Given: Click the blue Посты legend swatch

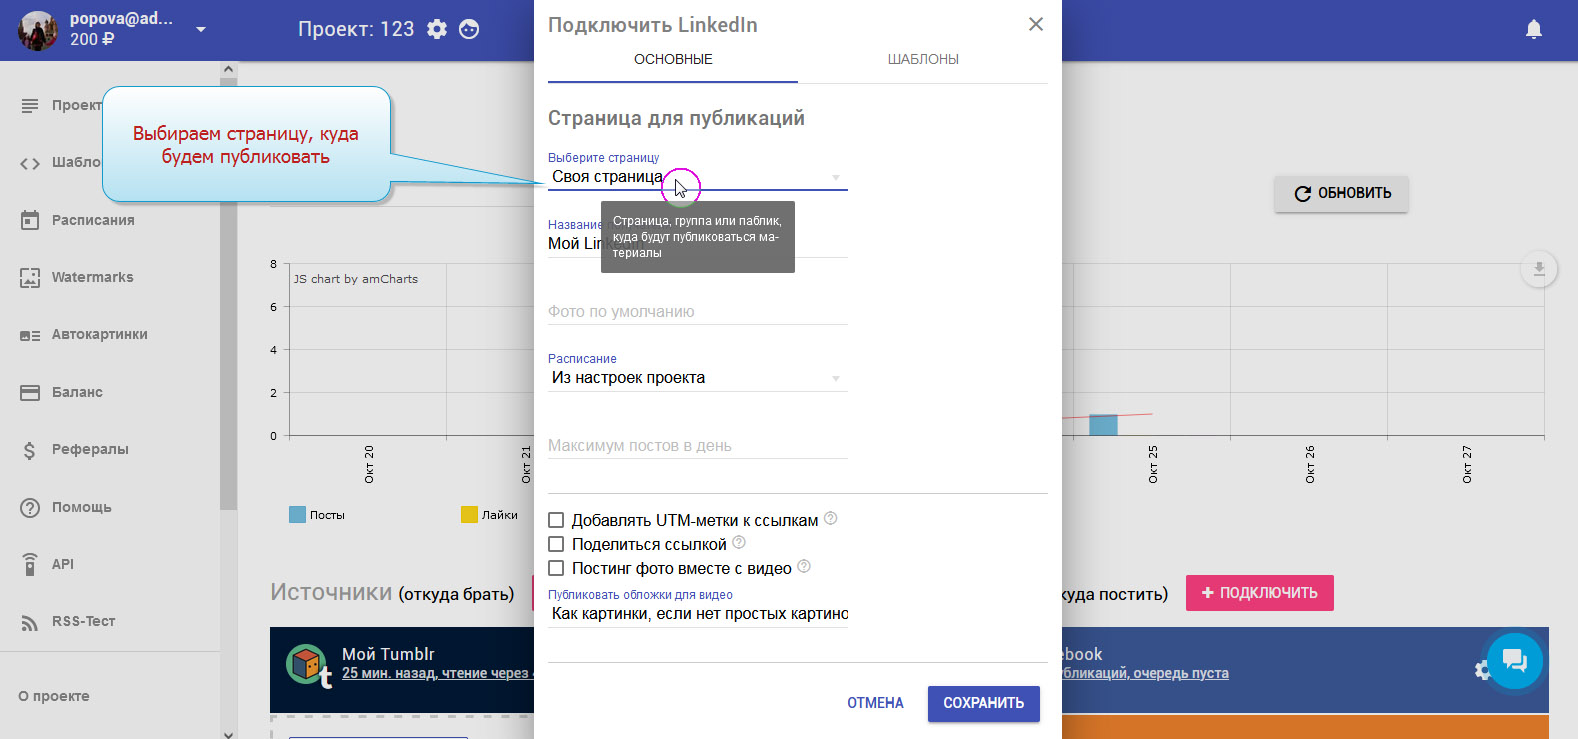Looking at the screenshot, I should click(297, 514).
